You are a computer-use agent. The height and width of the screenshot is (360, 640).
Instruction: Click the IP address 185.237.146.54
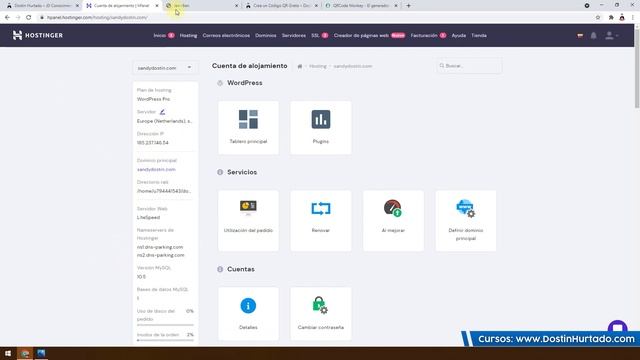point(152,143)
